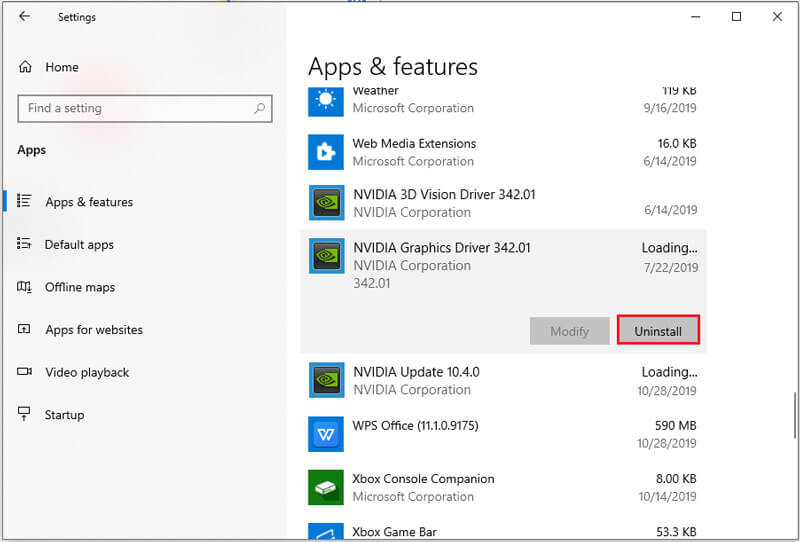
Task: Click the WPS Office app icon
Action: tap(326, 434)
